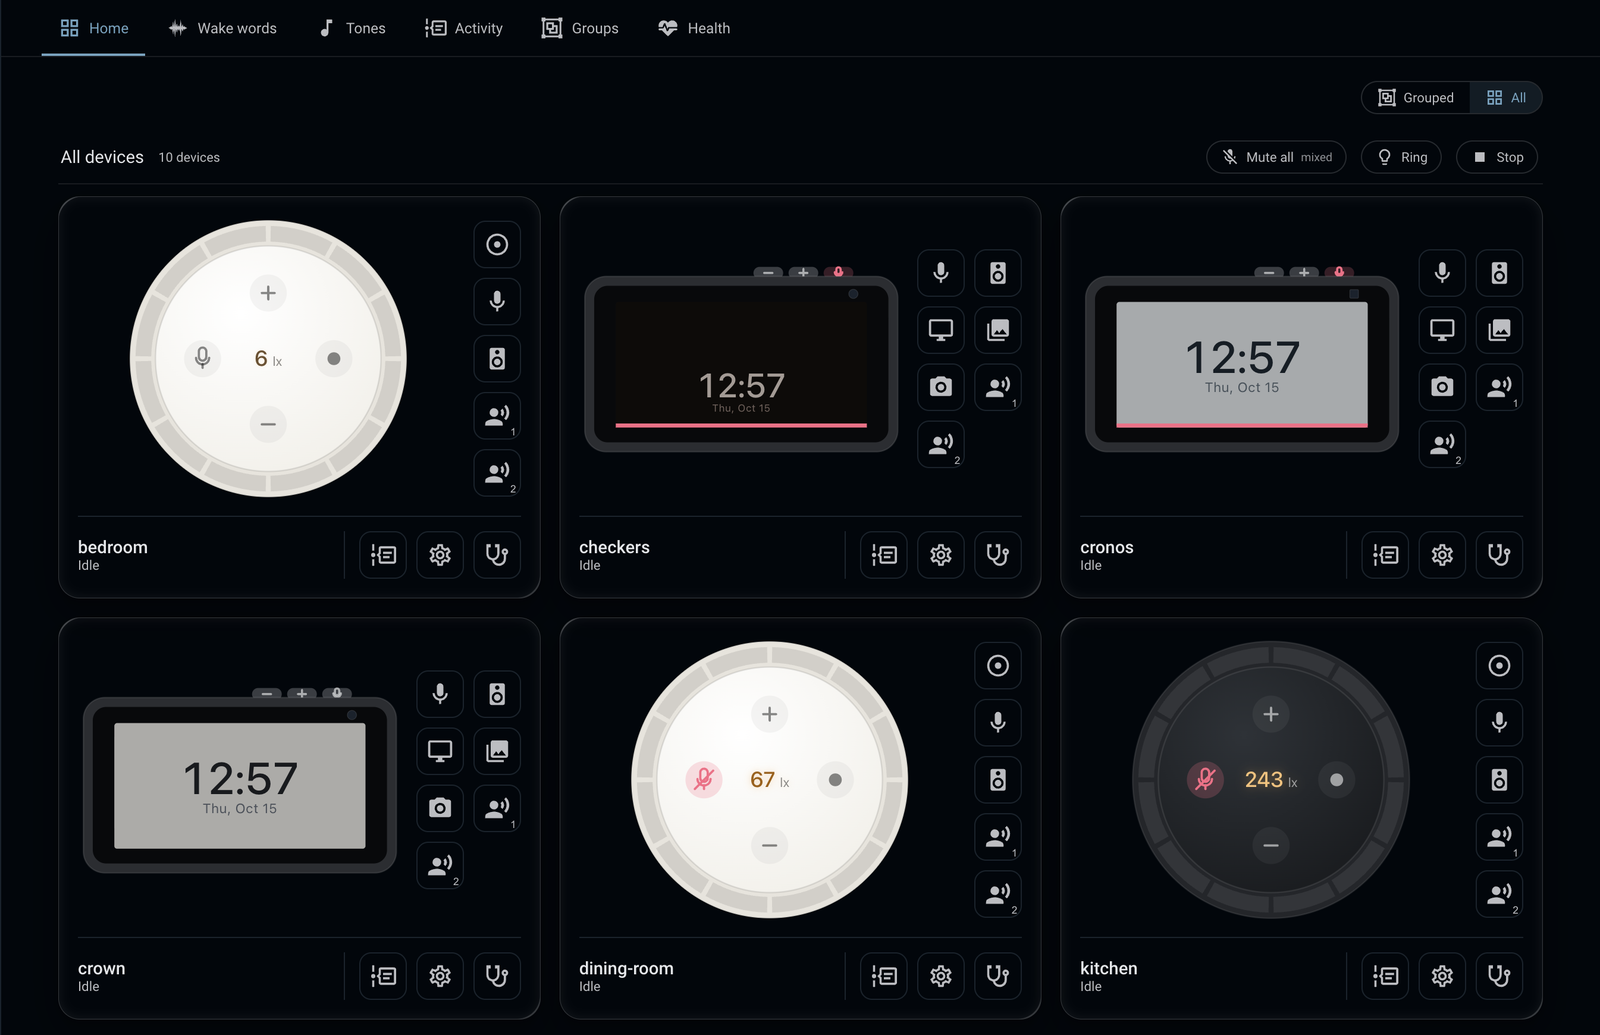Select the All view toggle
Image resolution: width=1600 pixels, height=1035 pixels.
[x=1506, y=97]
